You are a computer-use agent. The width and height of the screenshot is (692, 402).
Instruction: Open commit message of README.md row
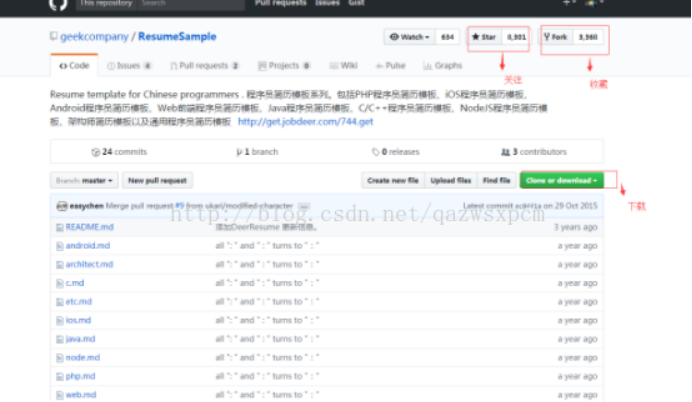(x=266, y=227)
